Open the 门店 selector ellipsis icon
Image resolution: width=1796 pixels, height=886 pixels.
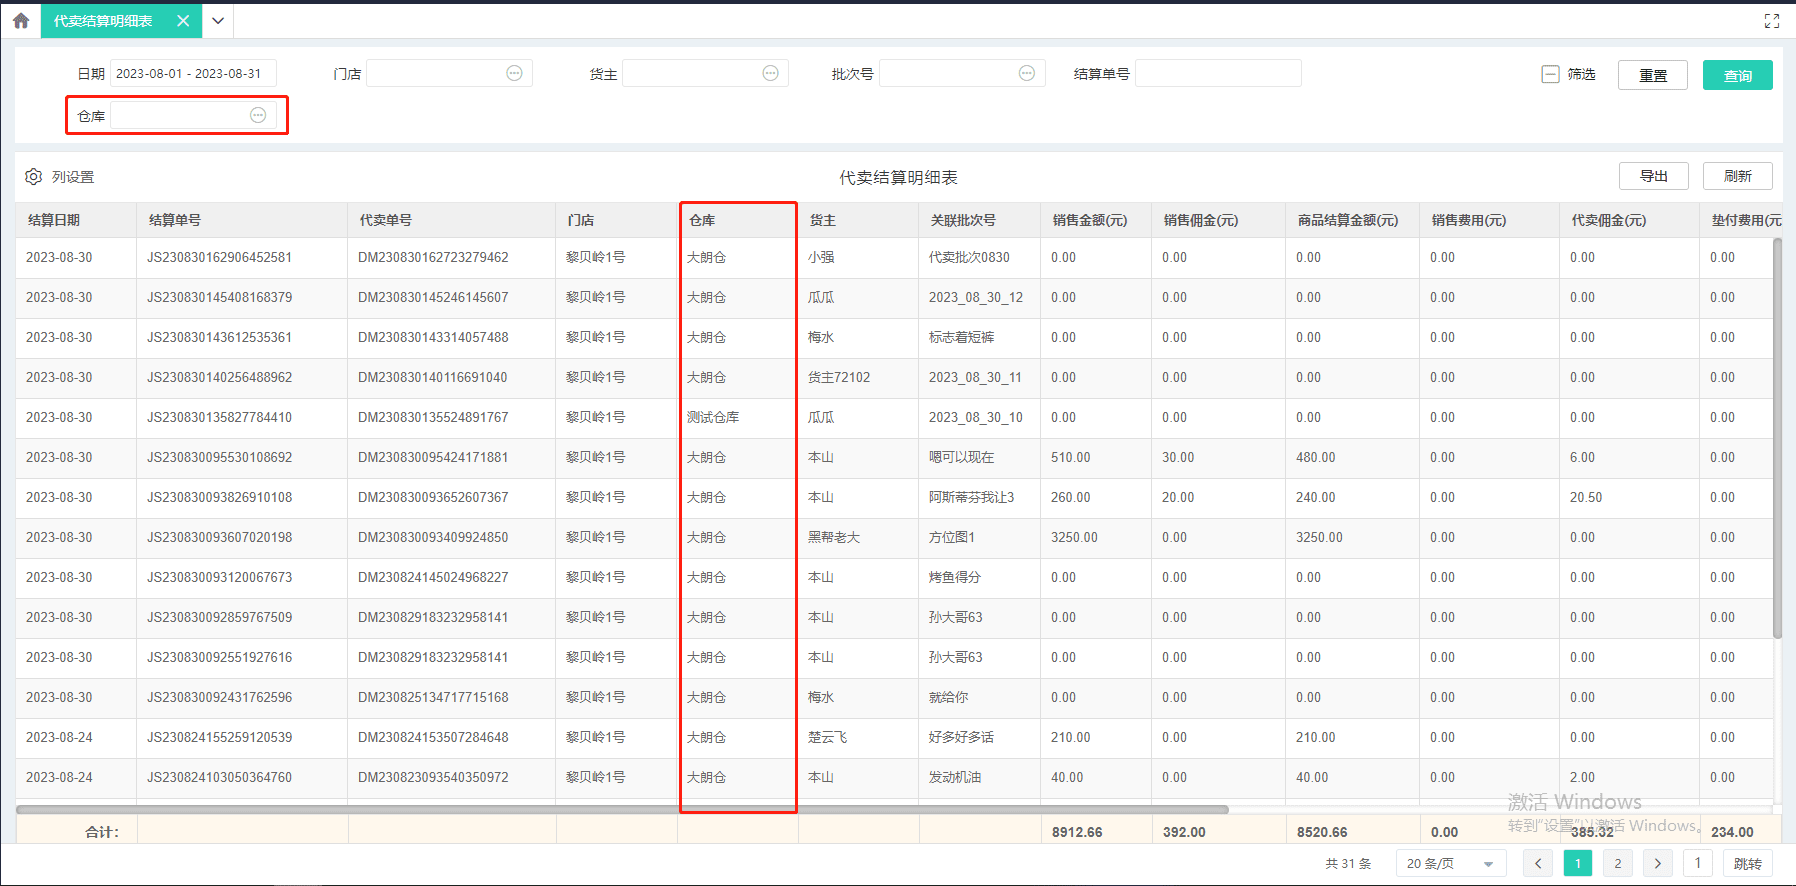tap(514, 73)
